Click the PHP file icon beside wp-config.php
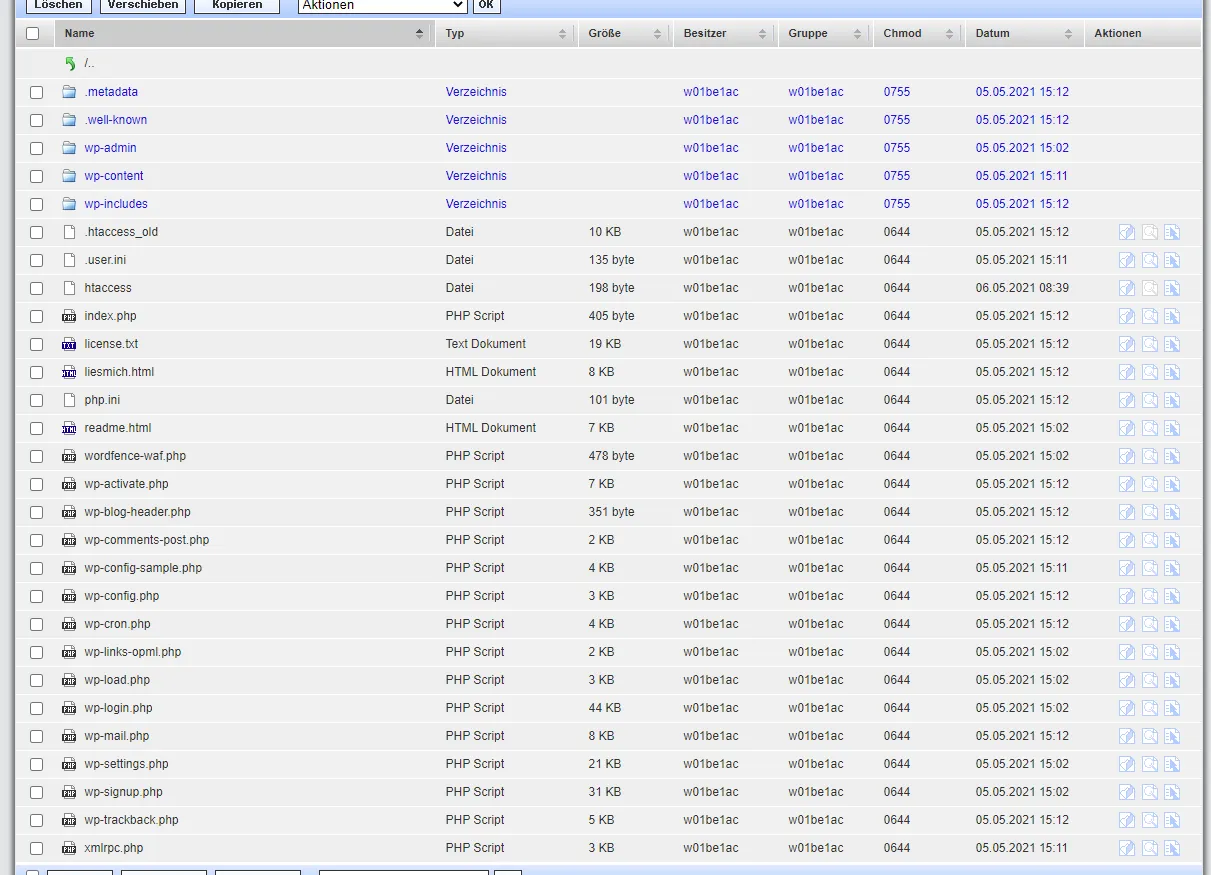Viewport: 1211px width, 875px height. pos(69,596)
